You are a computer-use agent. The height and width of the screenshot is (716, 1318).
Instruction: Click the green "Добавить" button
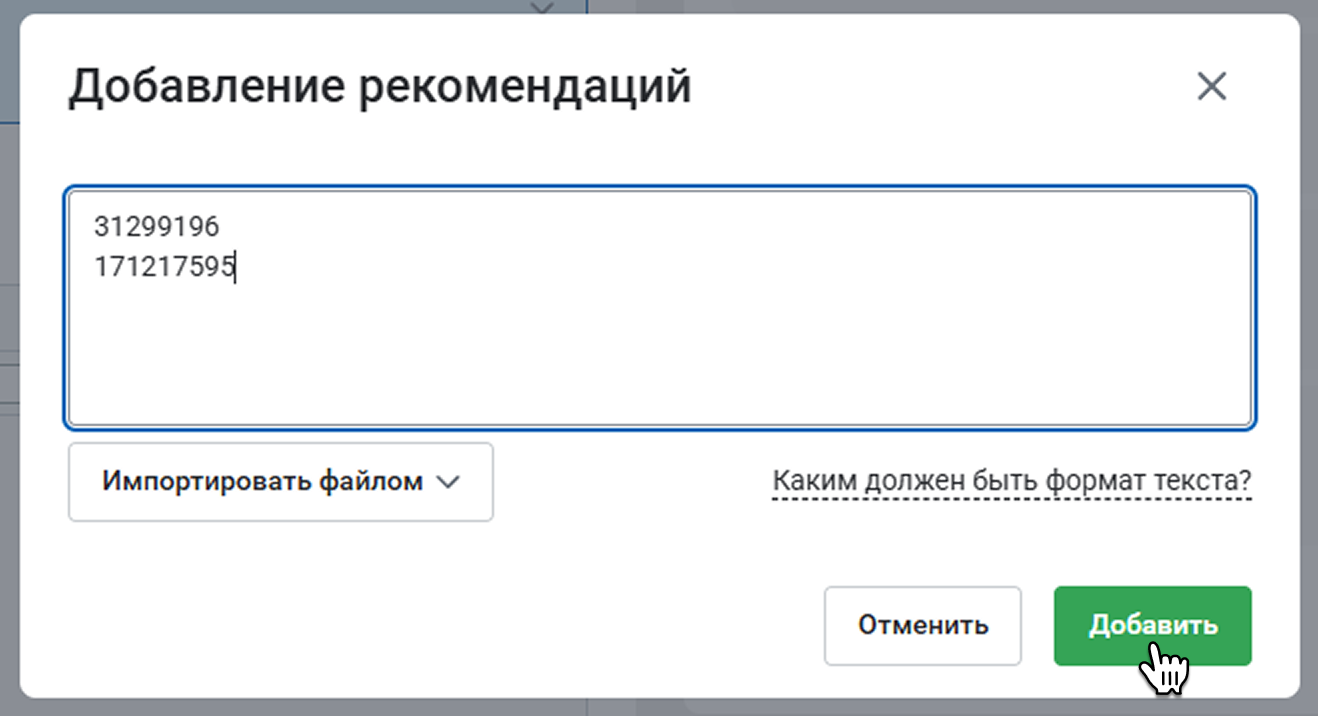pos(1152,625)
